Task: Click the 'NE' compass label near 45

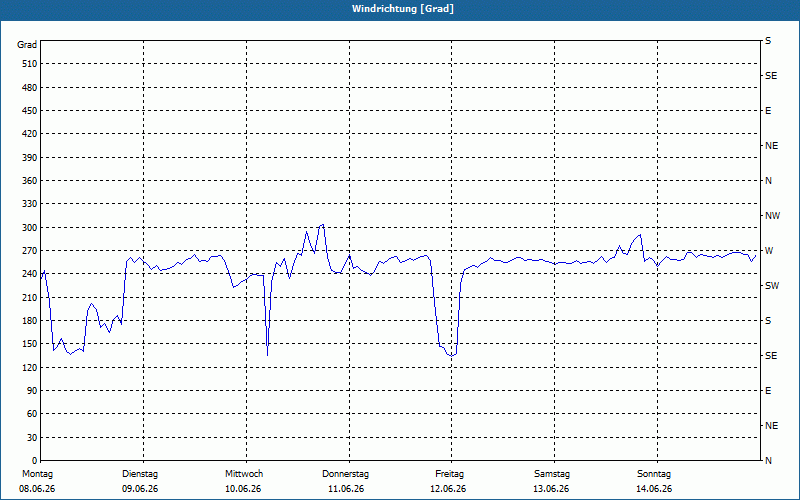Action: [771, 426]
